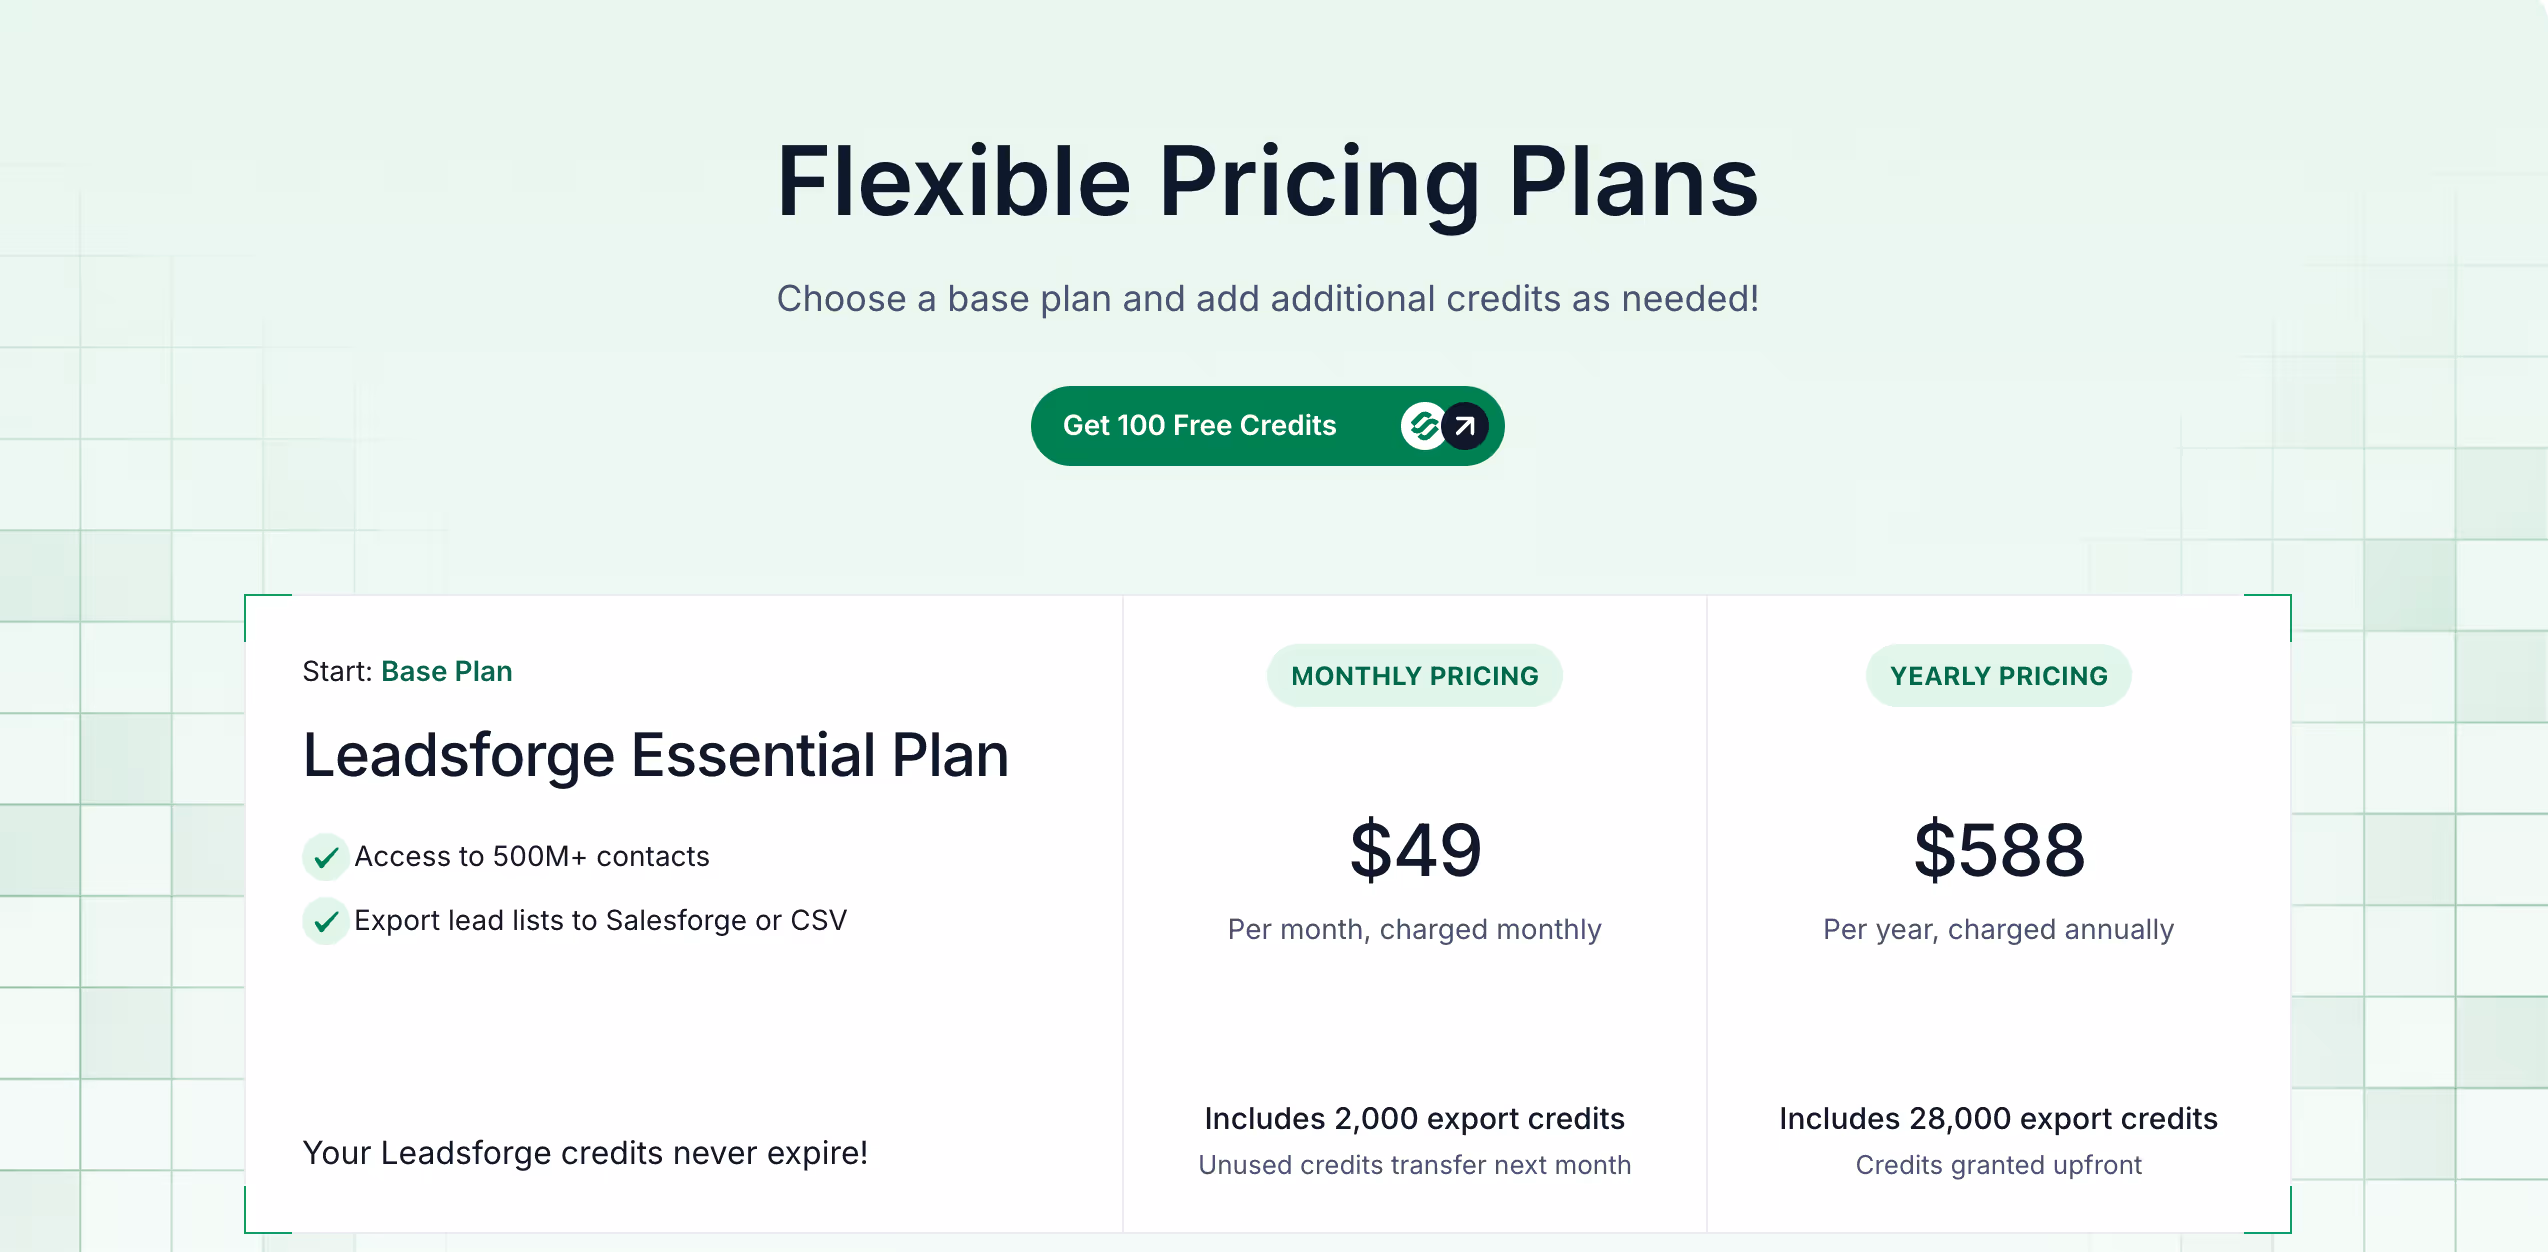Click Includes 2,000 export credits text
This screenshot has width=2548, height=1252.
[x=1415, y=1118]
